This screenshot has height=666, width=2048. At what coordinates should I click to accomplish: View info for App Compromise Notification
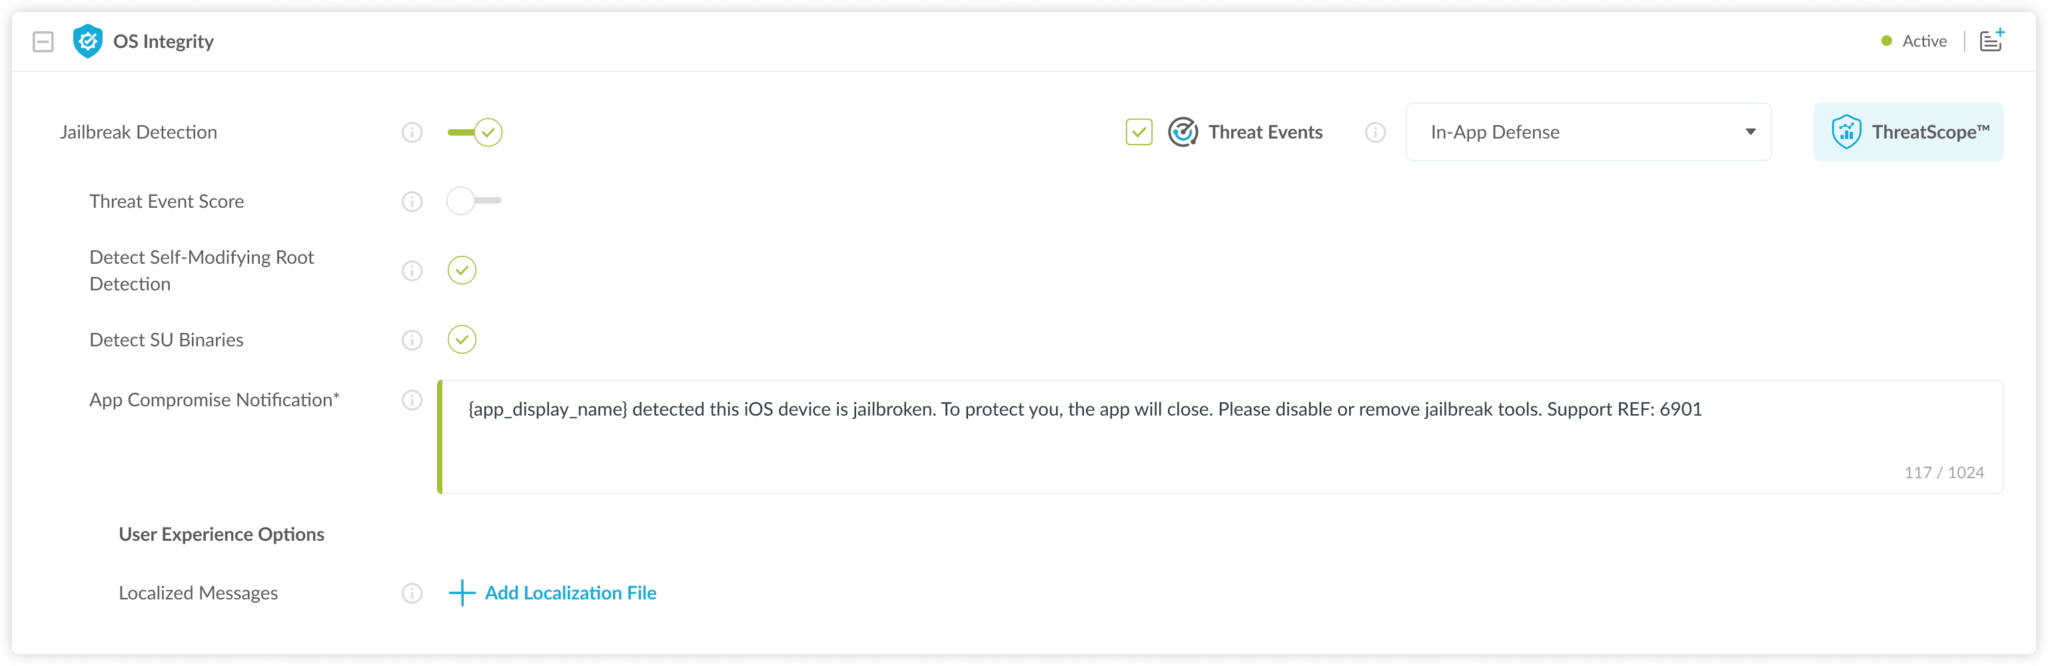point(412,400)
